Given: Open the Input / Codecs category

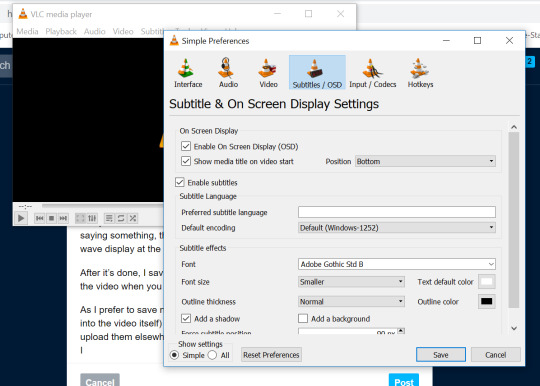Looking at the screenshot, I should (x=373, y=73).
